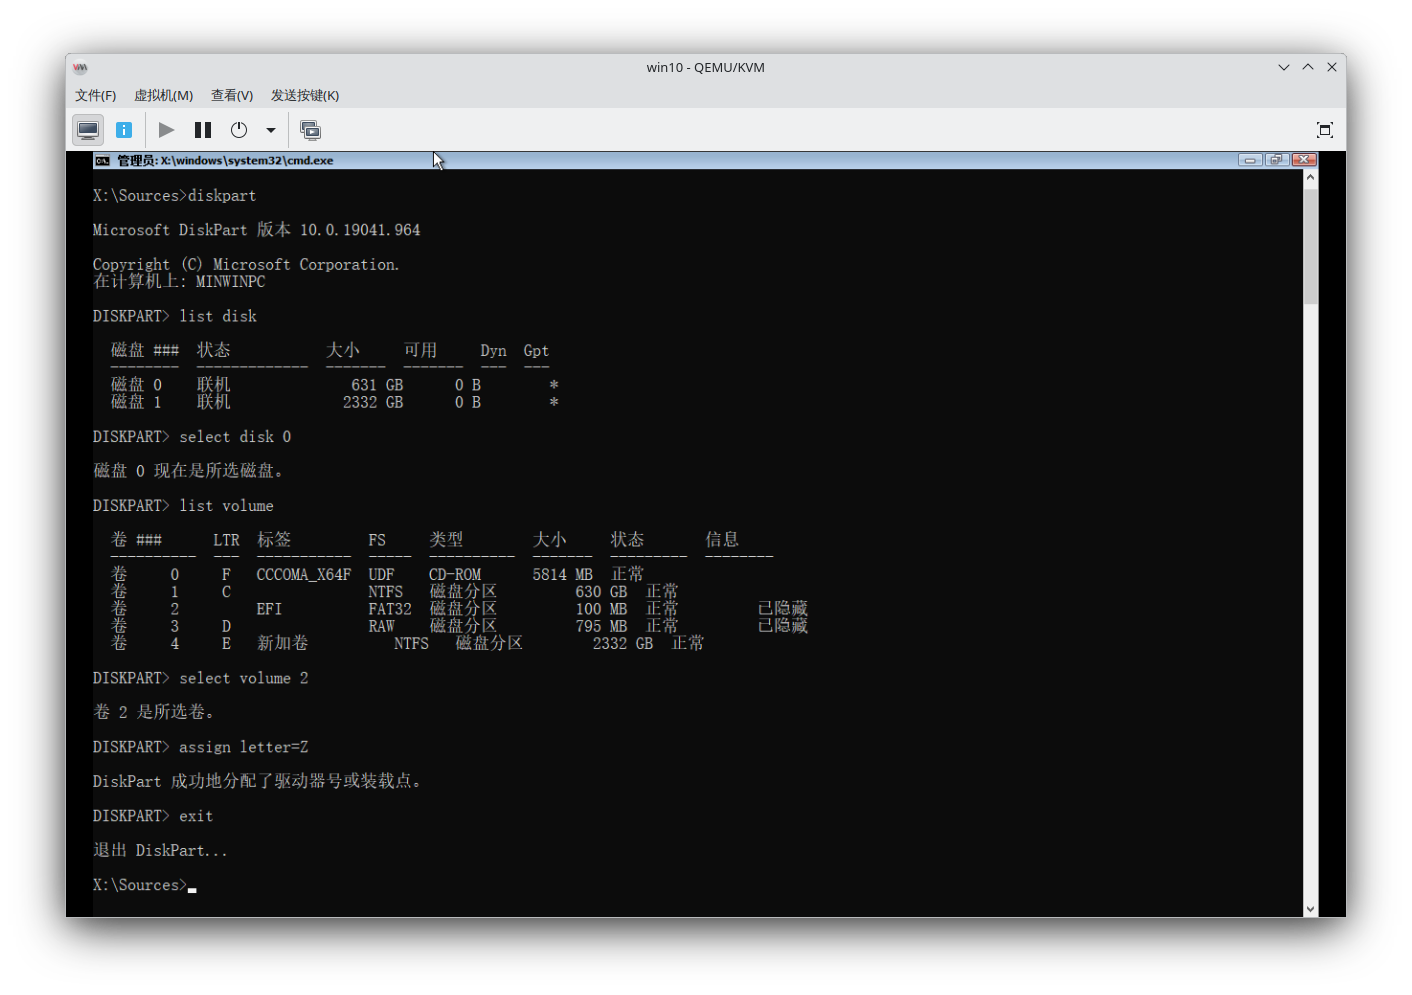The image size is (1412, 995).
Task: Click the 'EFI' volume label
Action: click(x=269, y=609)
